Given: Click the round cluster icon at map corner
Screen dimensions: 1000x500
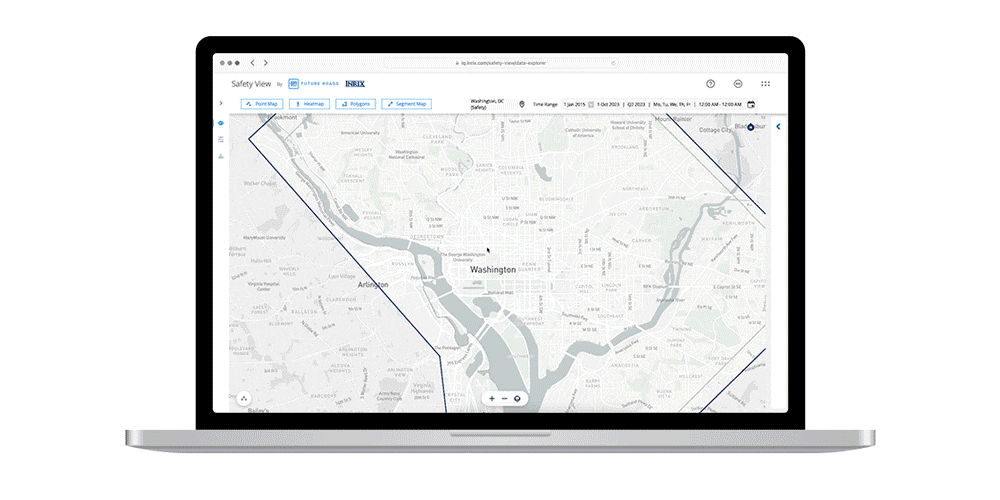Looking at the screenshot, I should pos(244,399).
